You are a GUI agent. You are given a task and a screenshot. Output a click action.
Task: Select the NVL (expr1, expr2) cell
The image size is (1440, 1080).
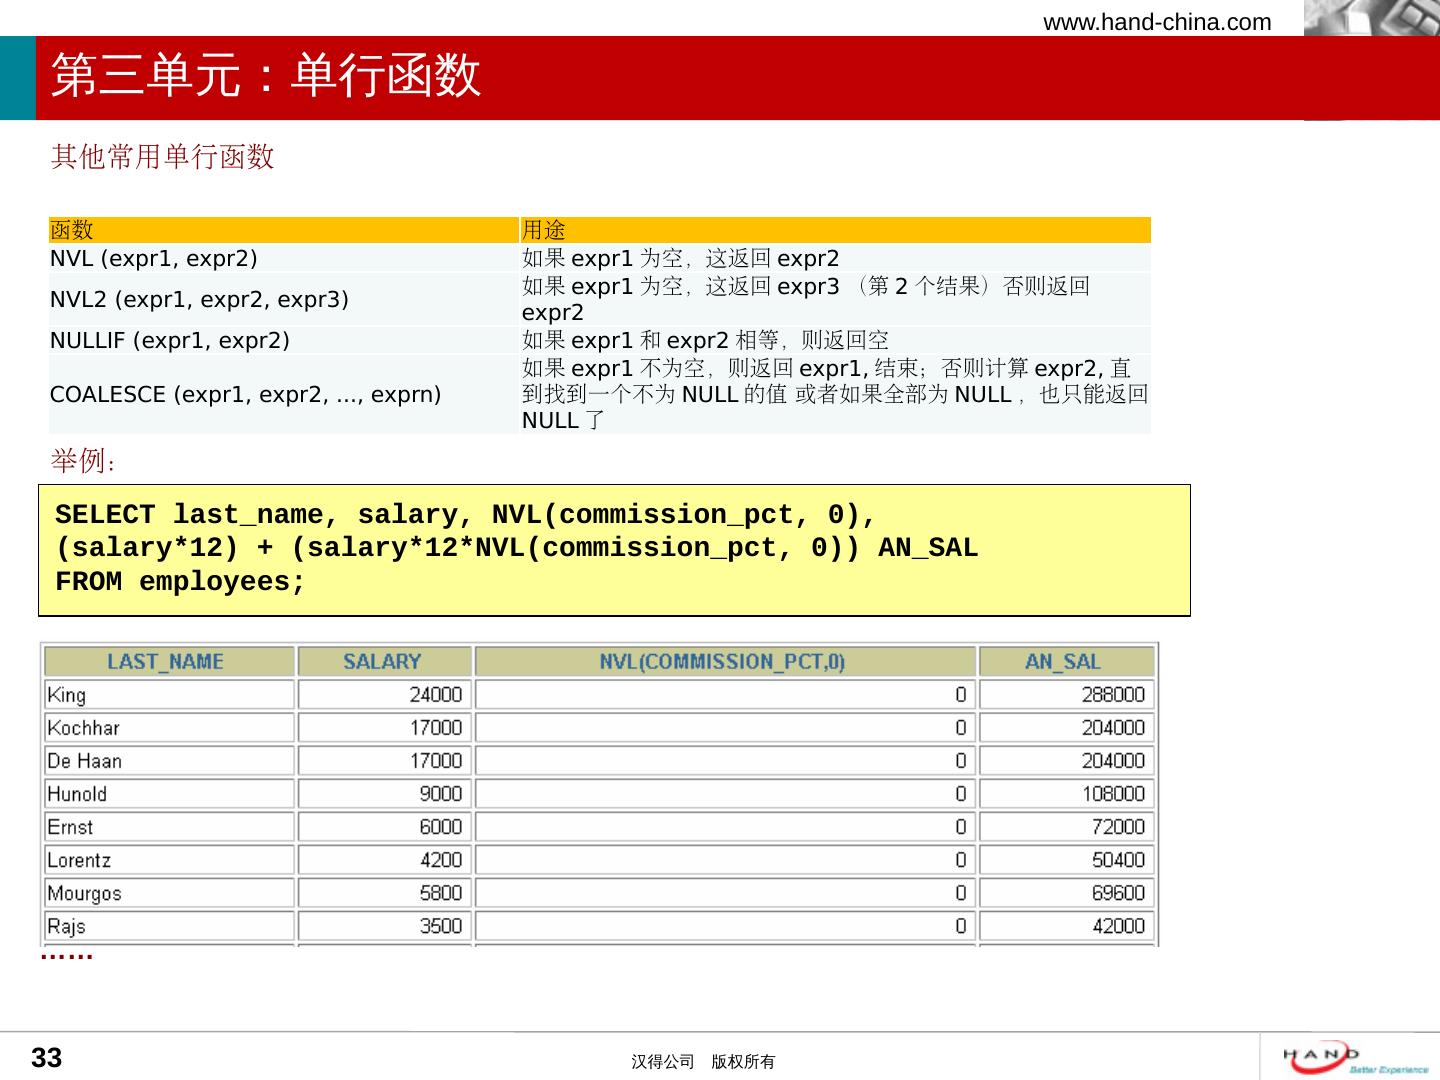(x=154, y=259)
